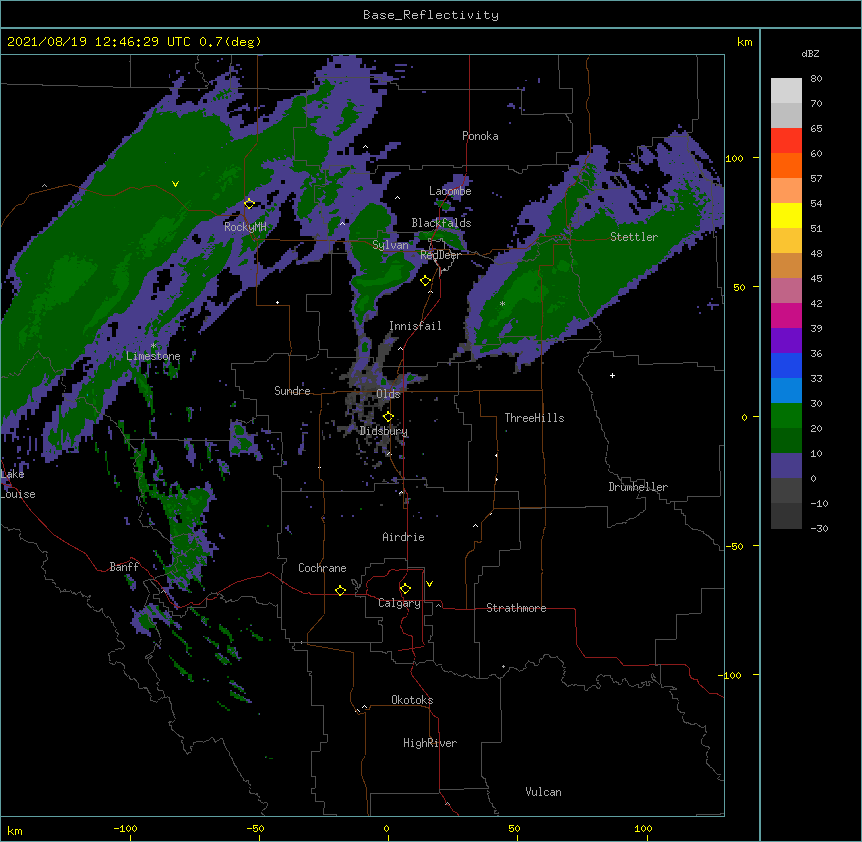Select the Calgary city label
The image size is (862, 842).
(x=399, y=603)
